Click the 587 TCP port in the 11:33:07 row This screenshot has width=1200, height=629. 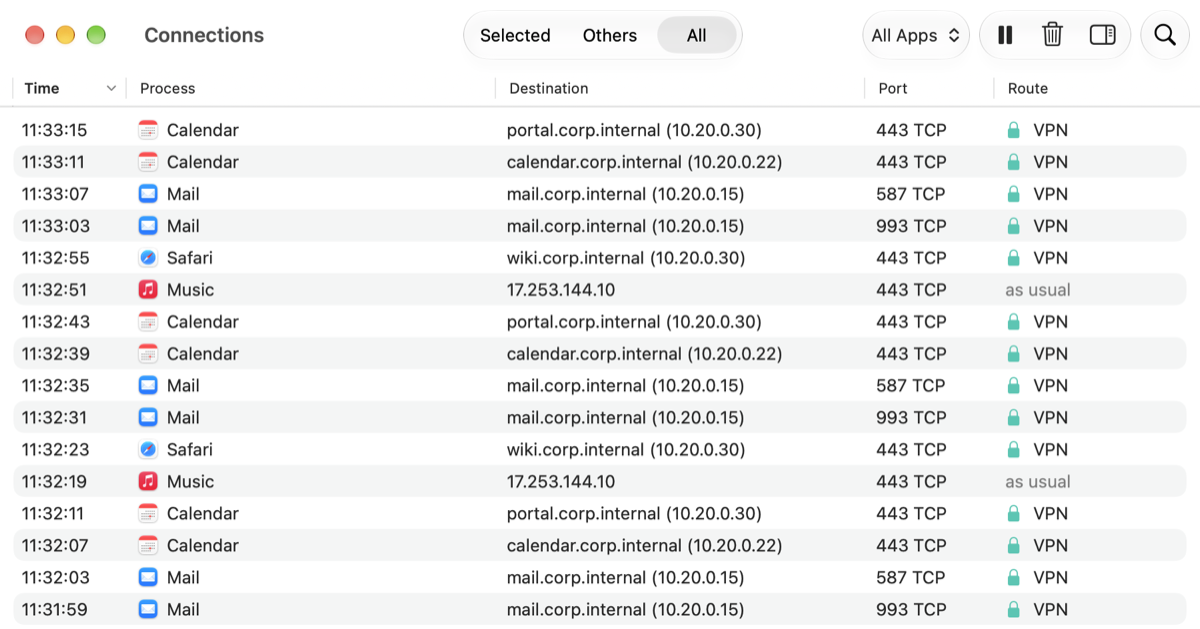tap(910, 194)
